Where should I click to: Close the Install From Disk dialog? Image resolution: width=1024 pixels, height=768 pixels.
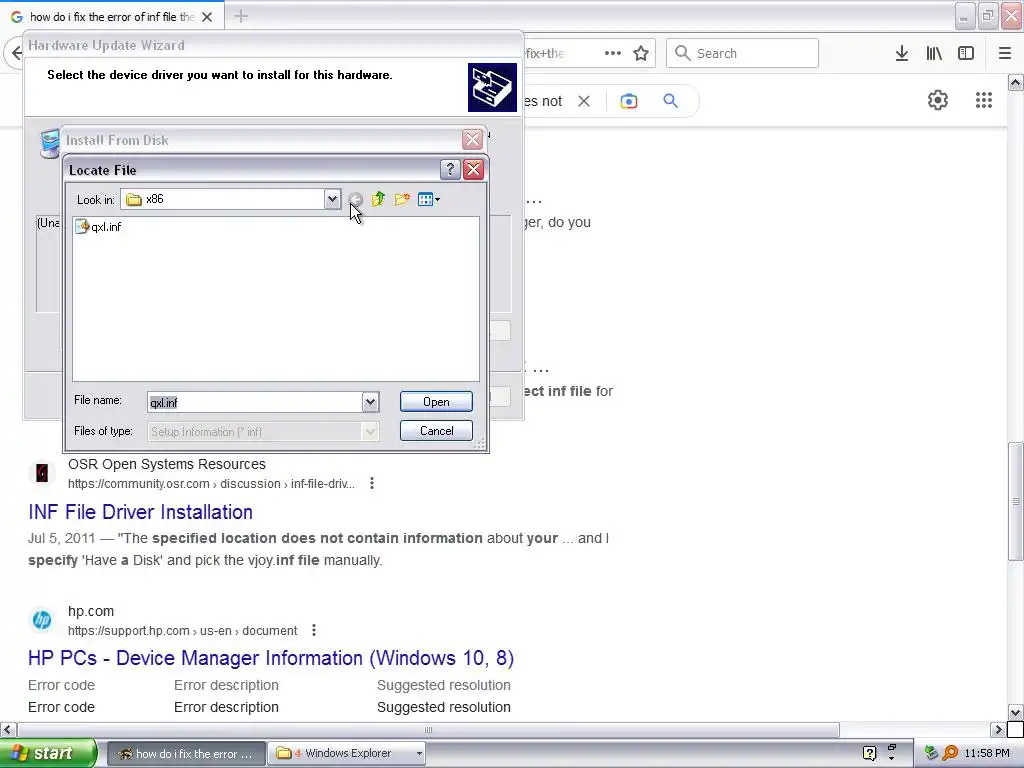tap(472, 139)
